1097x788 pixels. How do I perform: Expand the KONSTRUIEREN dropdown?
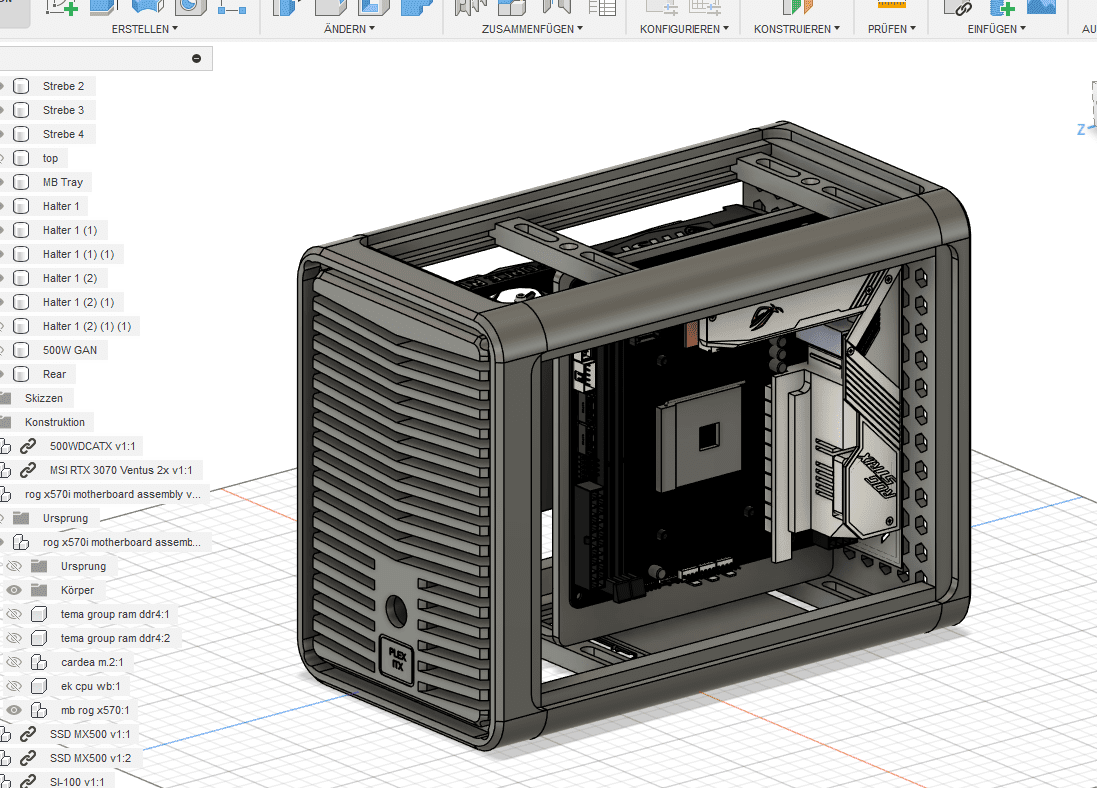click(796, 29)
